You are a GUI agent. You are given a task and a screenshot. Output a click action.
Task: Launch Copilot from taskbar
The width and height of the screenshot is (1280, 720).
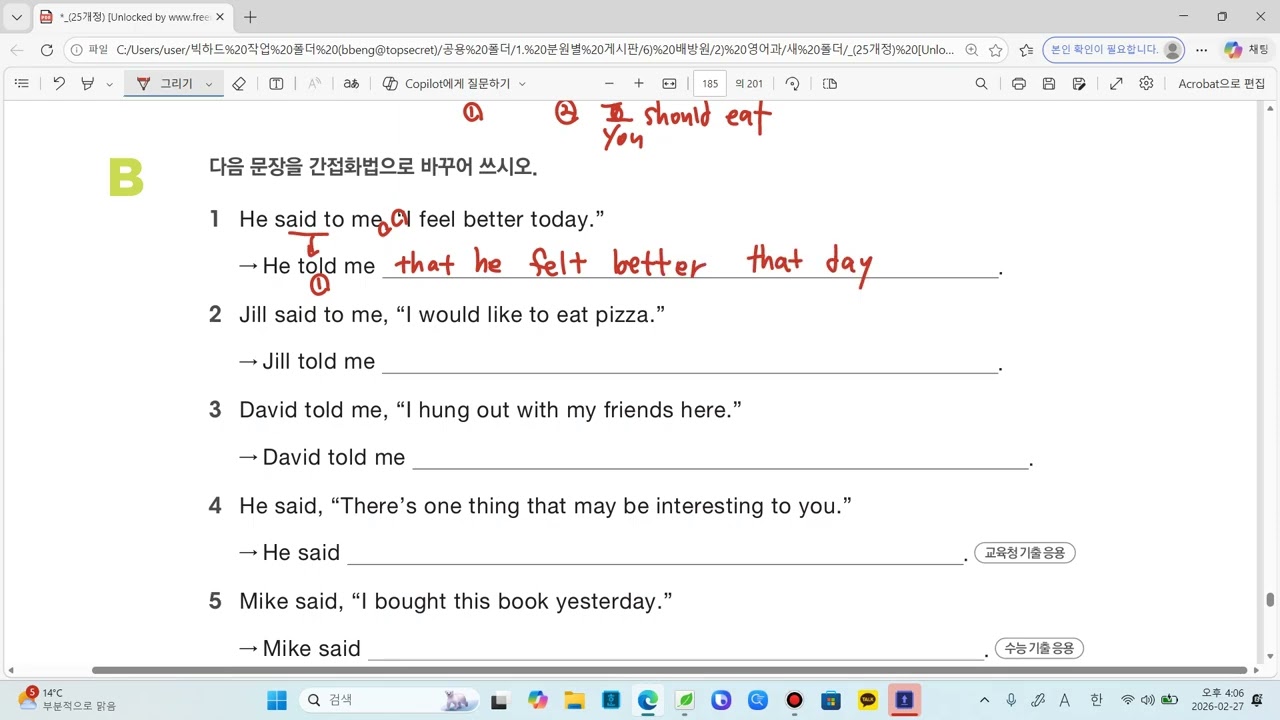(538, 700)
